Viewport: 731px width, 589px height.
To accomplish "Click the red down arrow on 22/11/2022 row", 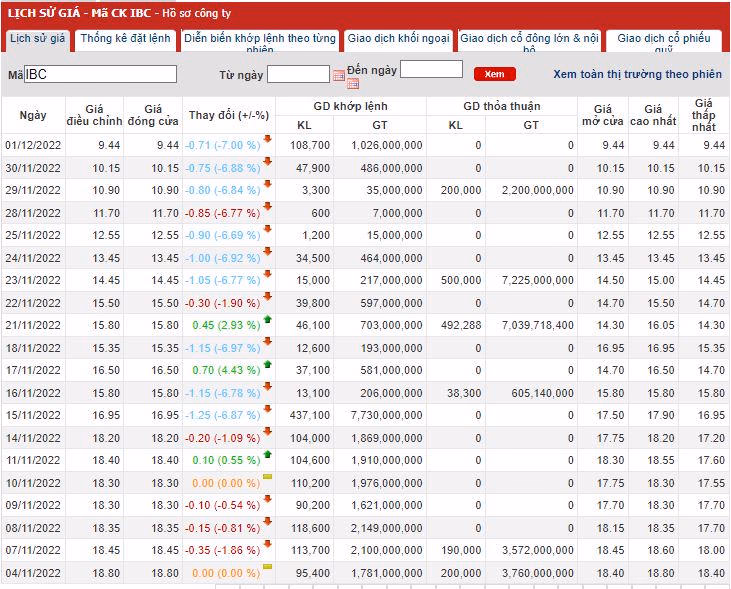I will point(268,297).
